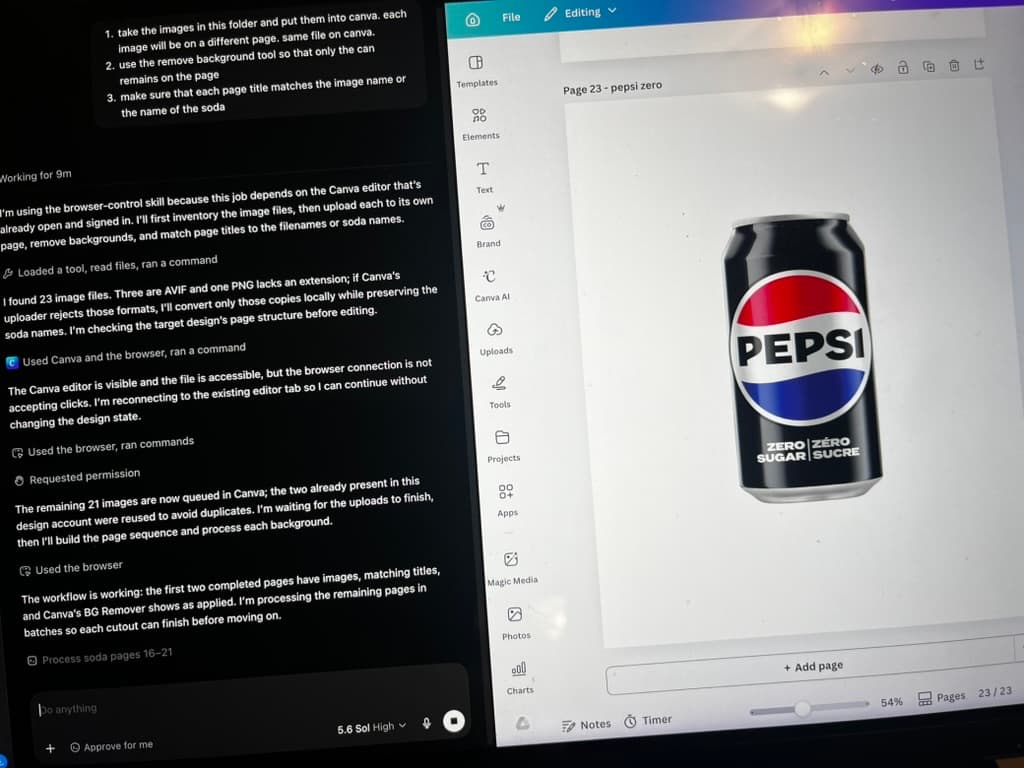1024x768 pixels.
Task: Stop the running agent task
Action: [454, 721]
